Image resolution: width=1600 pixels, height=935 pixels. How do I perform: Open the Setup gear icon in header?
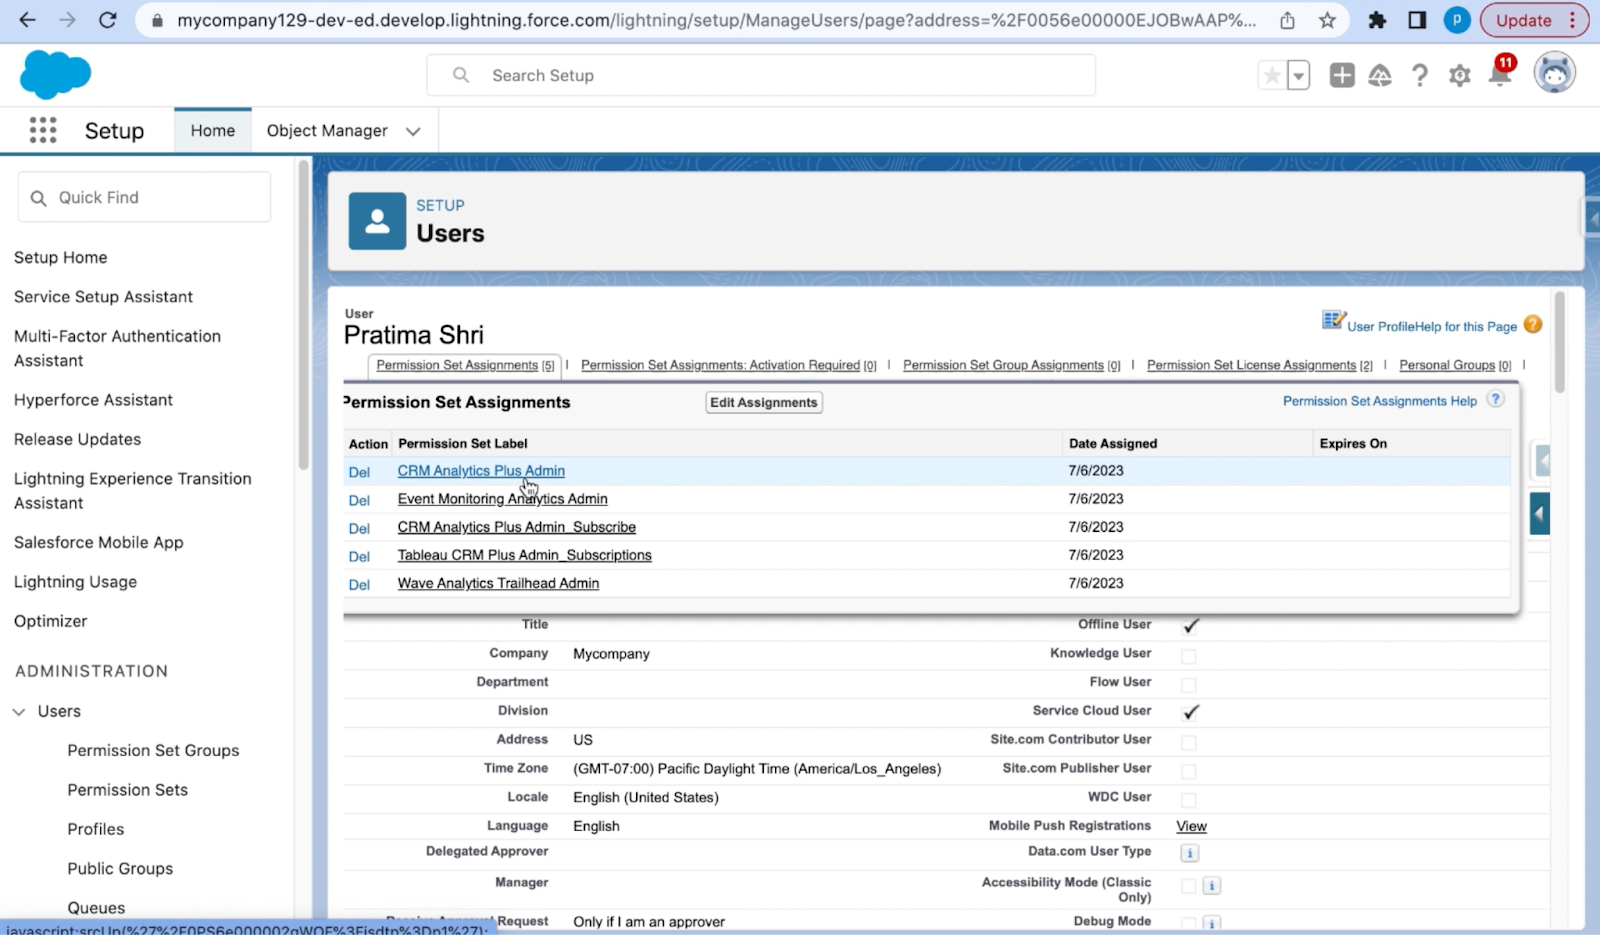1459,74
